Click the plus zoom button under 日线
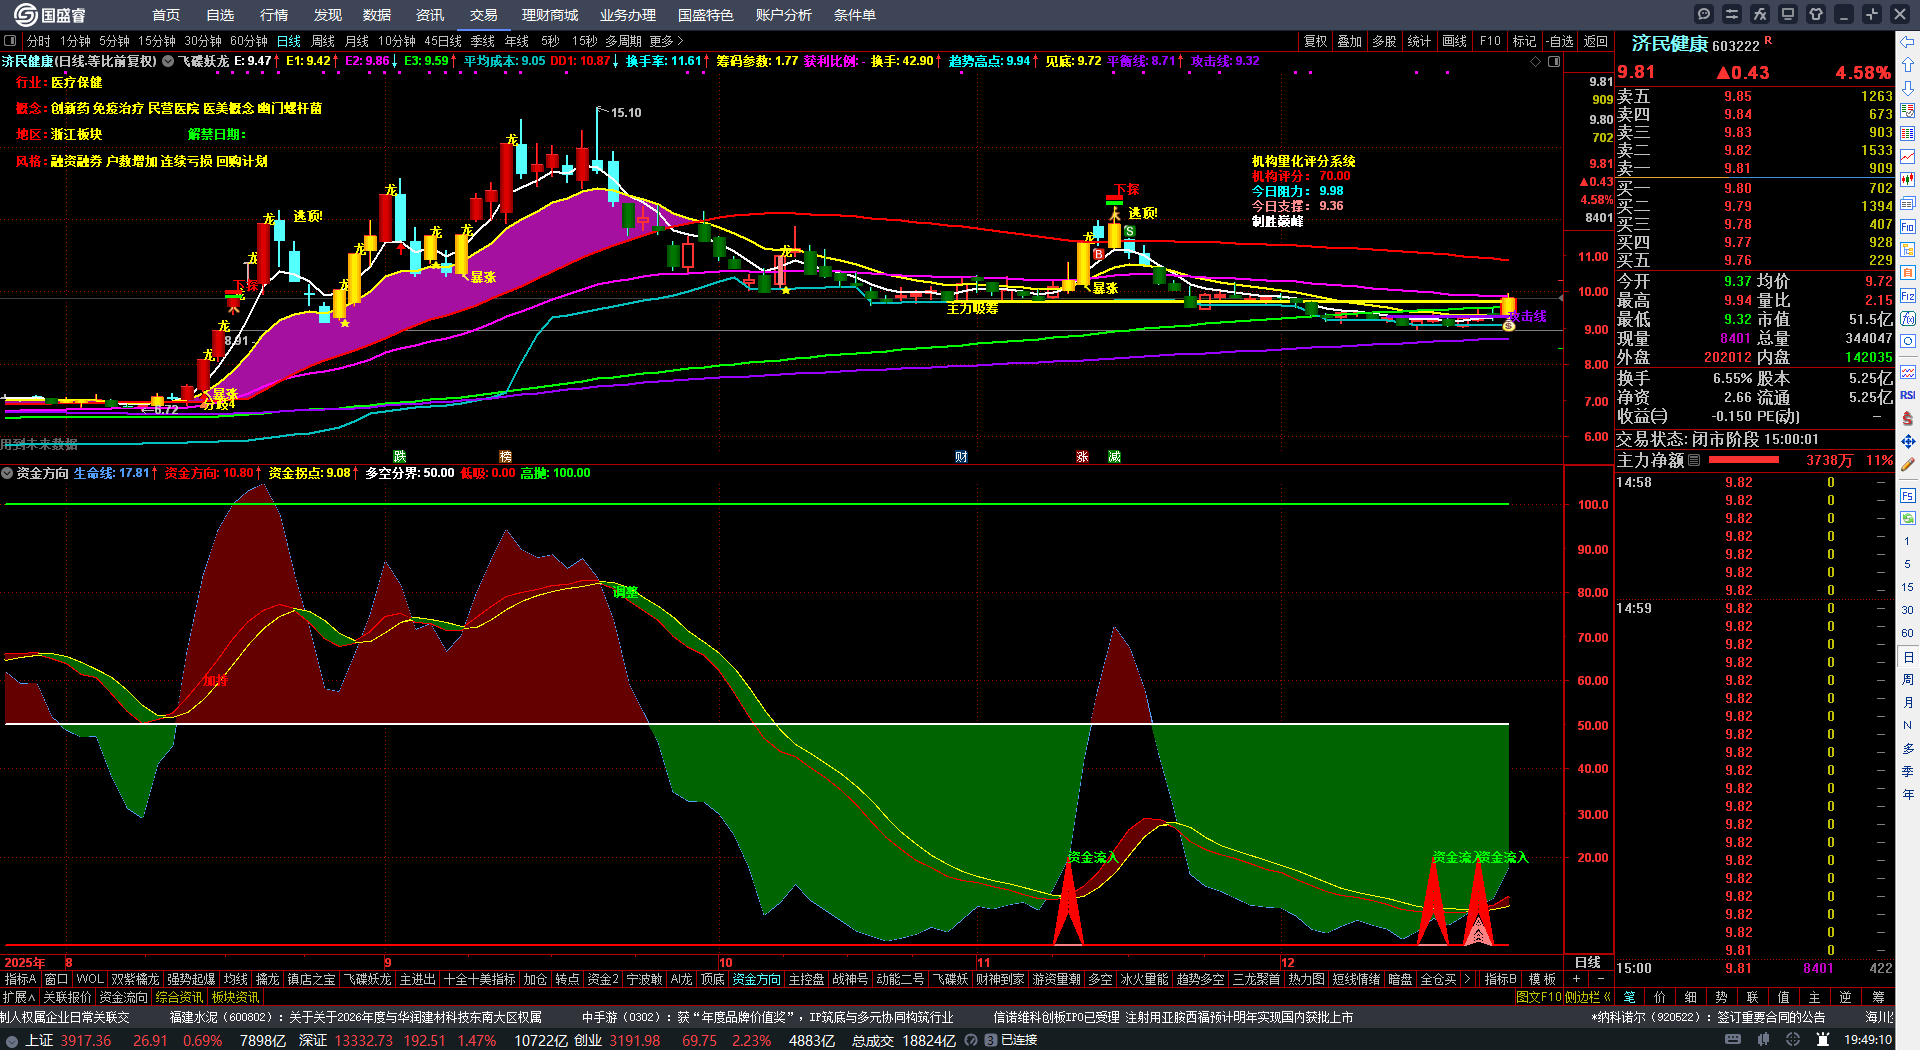The width and height of the screenshot is (1920, 1050). [x=1577, y=979]
